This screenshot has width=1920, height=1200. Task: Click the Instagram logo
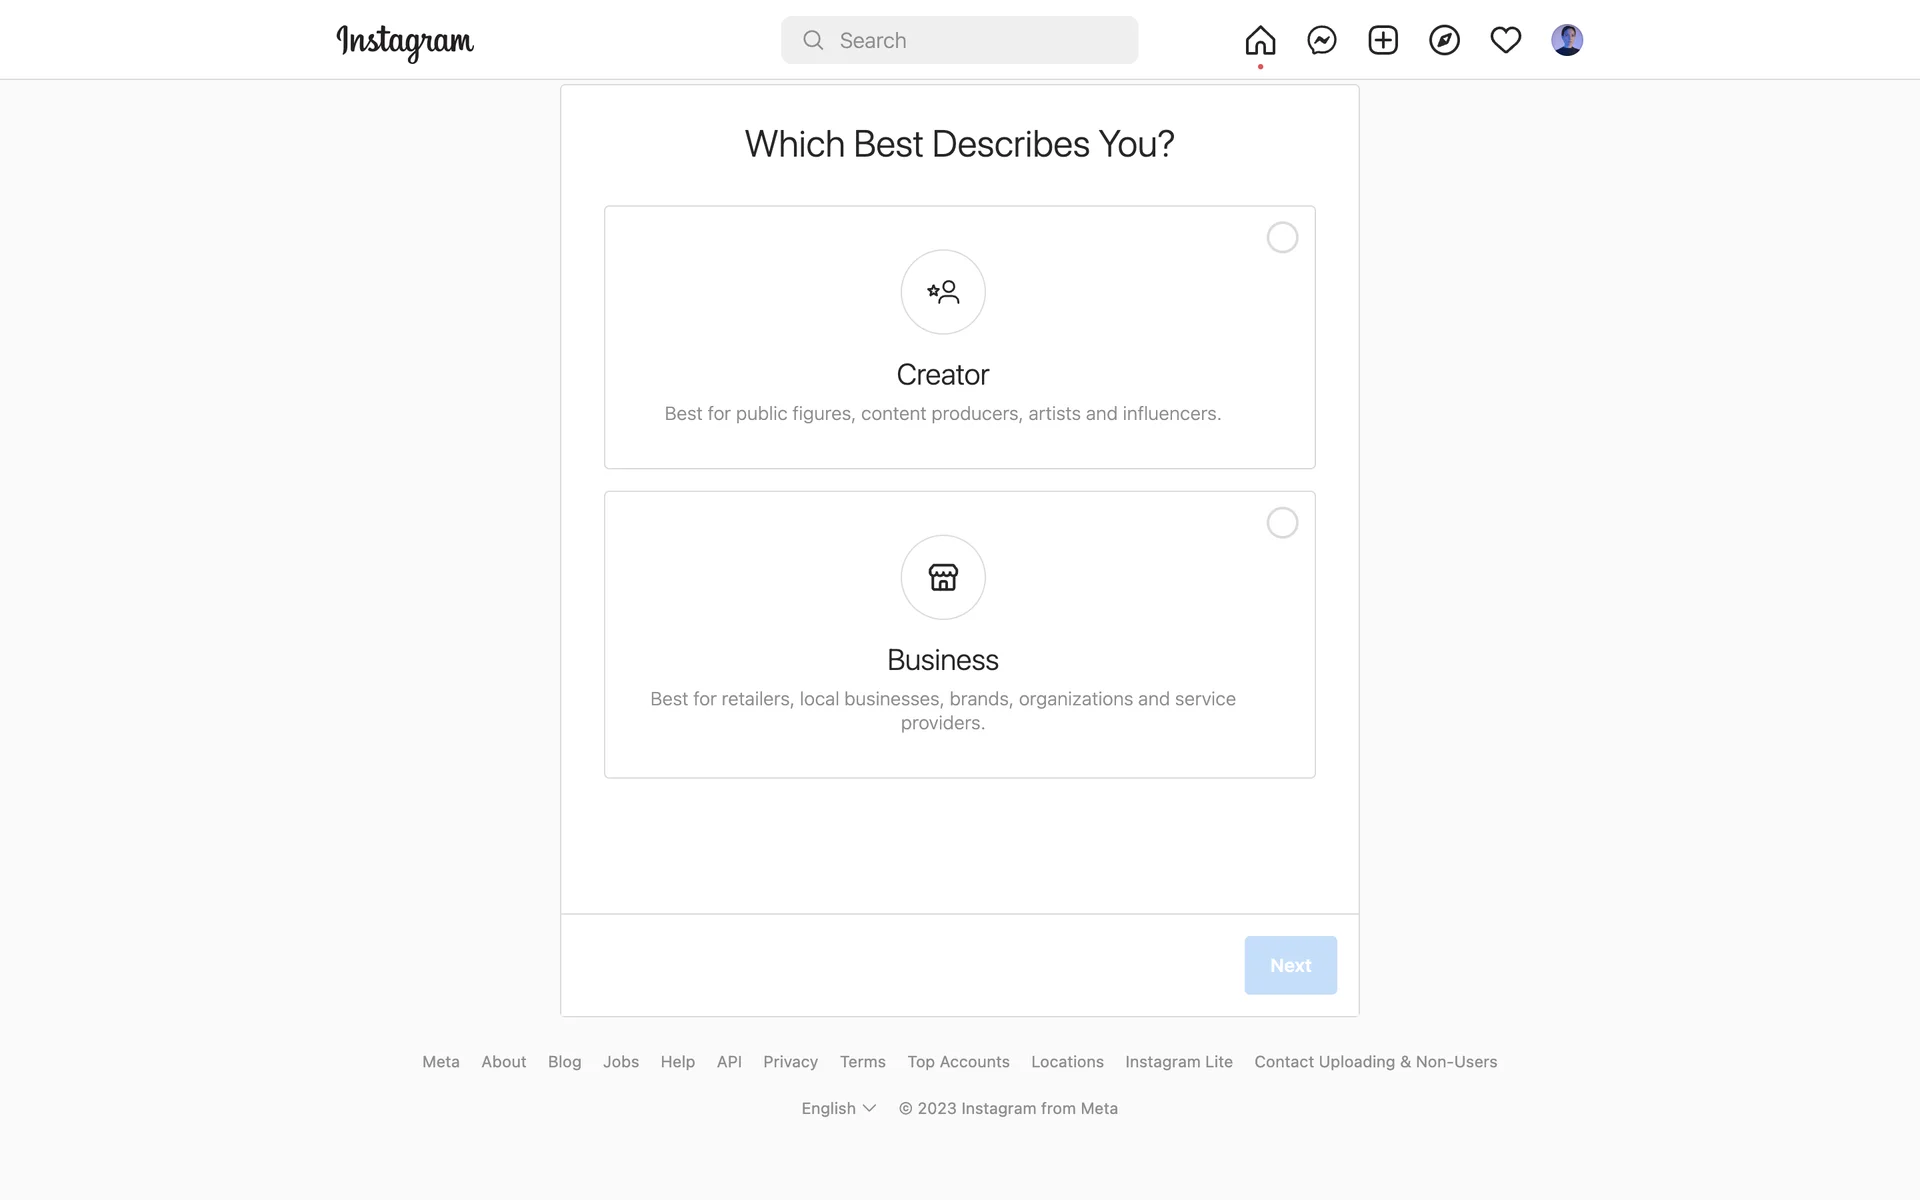(x=405, y=41)
